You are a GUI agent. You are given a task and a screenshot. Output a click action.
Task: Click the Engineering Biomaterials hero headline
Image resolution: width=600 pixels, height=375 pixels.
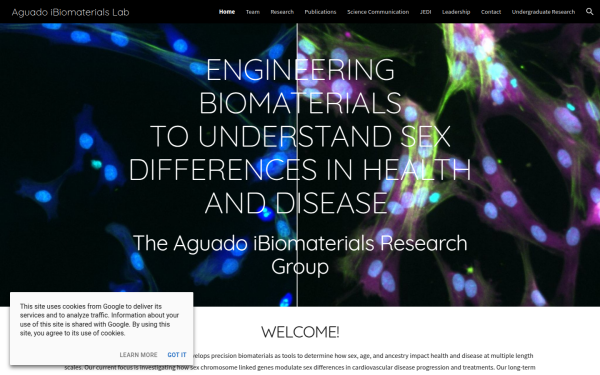(x=300, y=136)
